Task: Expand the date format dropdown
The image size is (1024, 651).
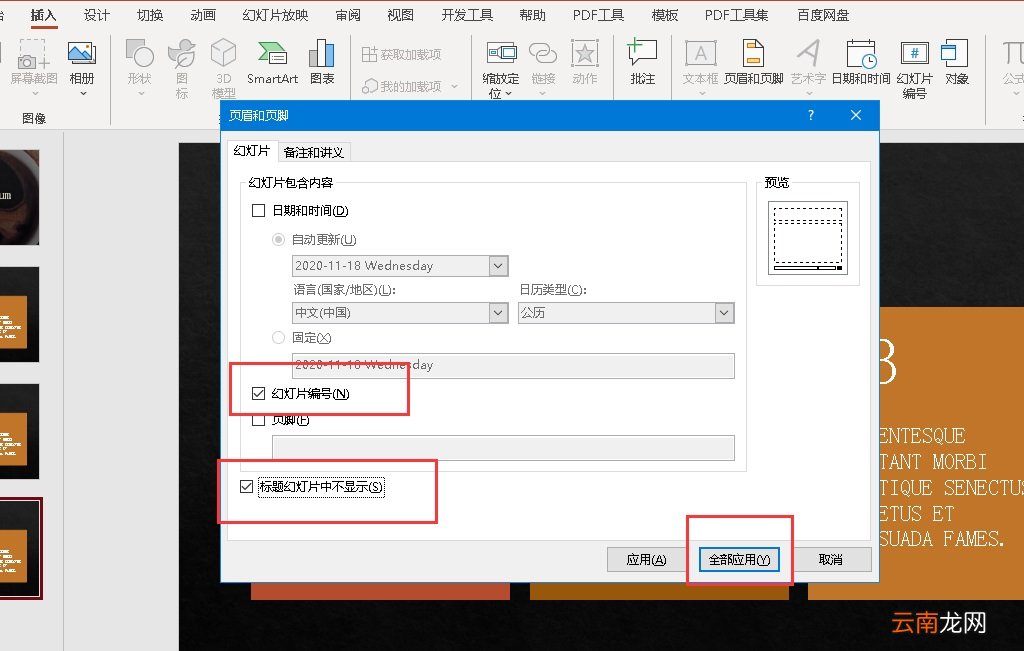Action: click(x=498, y=266)
